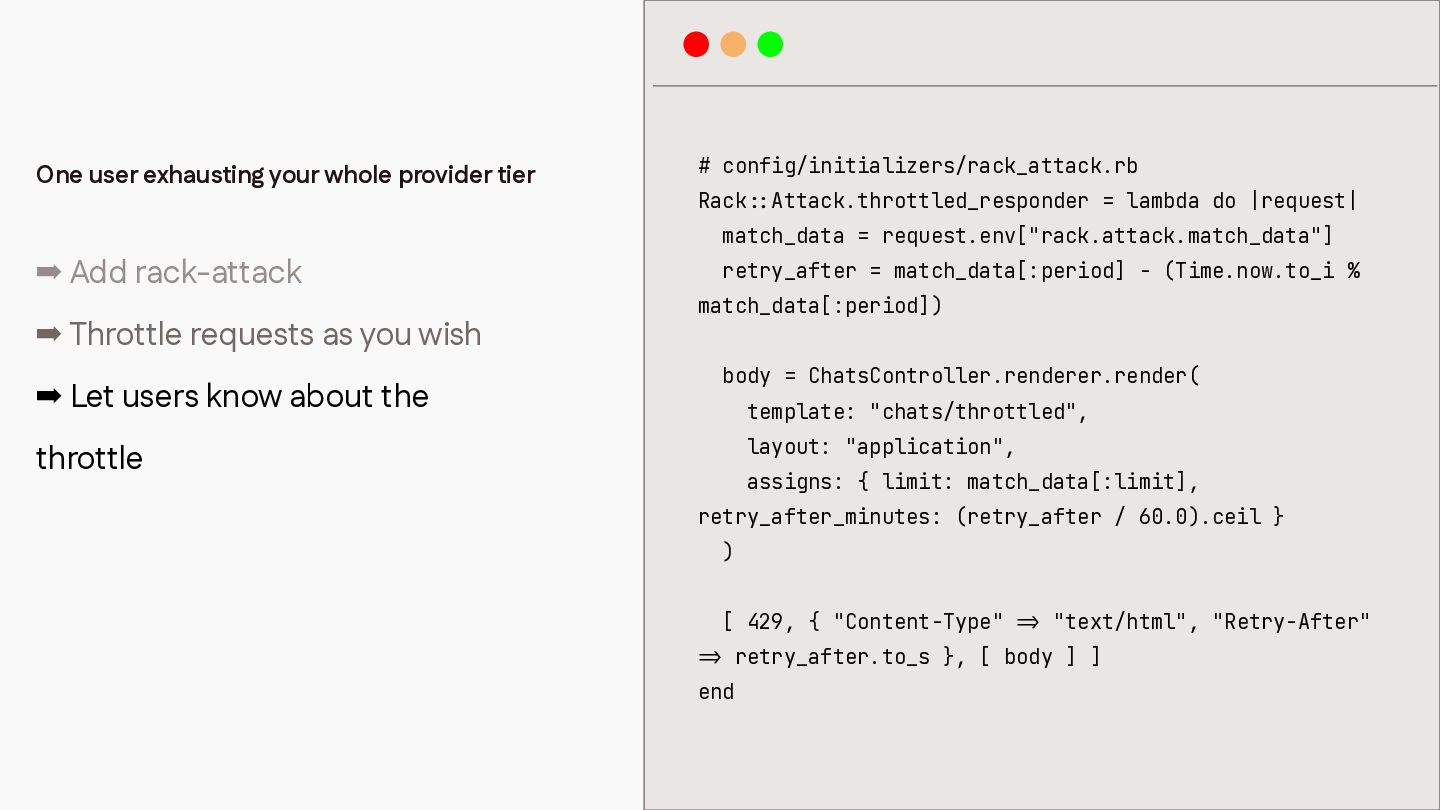Image resolution: width=1440 pixels, height=810 pixels.
Task: Click the 'retry_after = match_data[:period]' line
Action: pos(1041,271)
